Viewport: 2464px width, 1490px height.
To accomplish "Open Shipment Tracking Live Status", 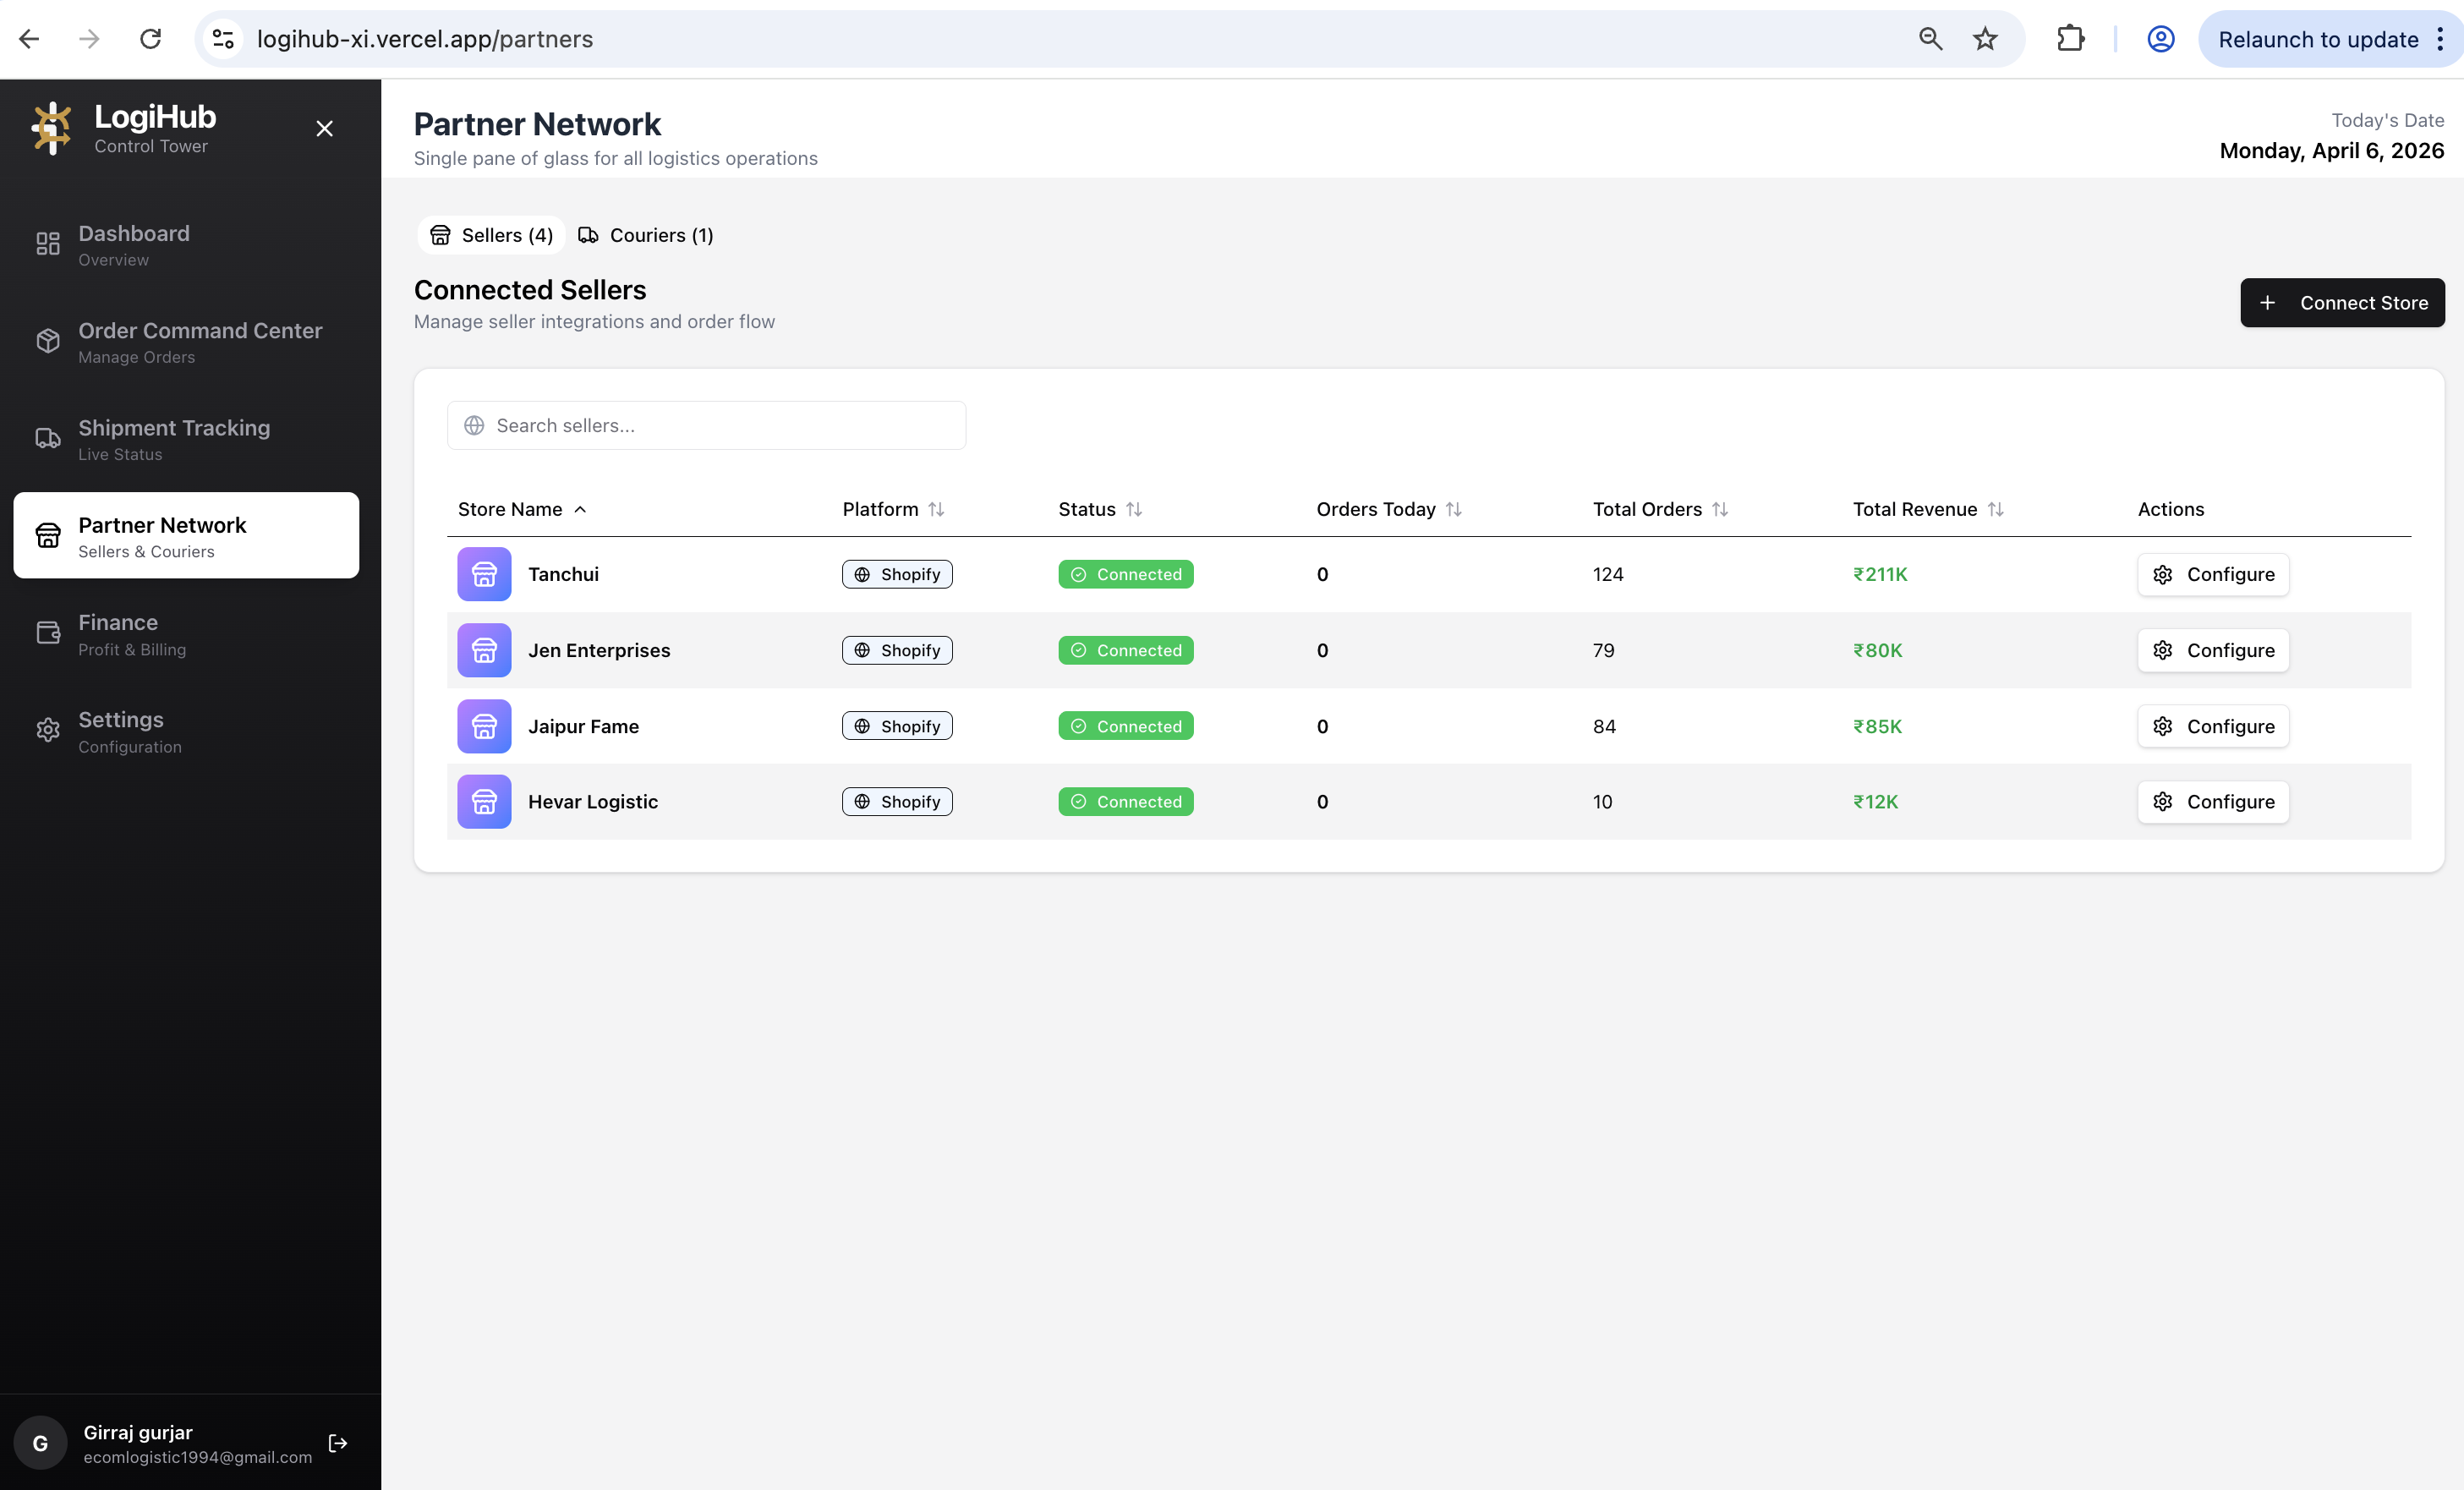I will coord(186,438).
